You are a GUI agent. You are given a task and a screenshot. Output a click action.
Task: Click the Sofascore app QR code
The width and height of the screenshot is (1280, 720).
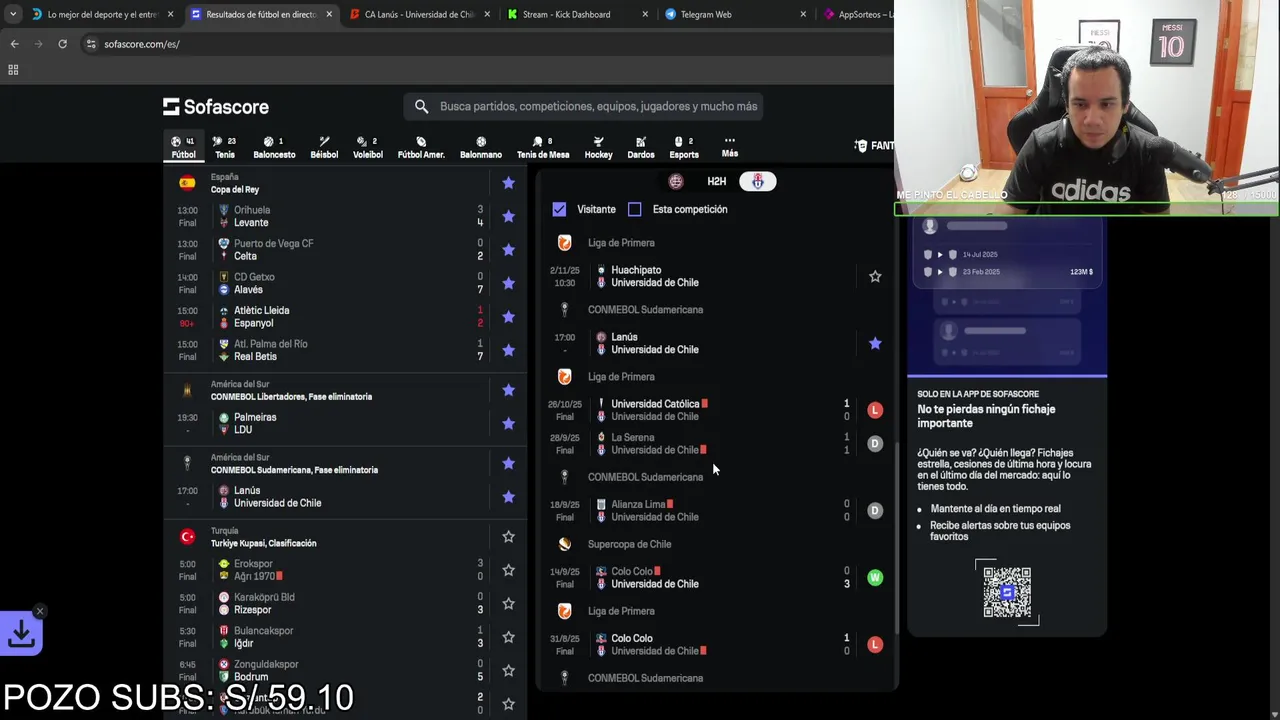click(x=1007, y=592)
